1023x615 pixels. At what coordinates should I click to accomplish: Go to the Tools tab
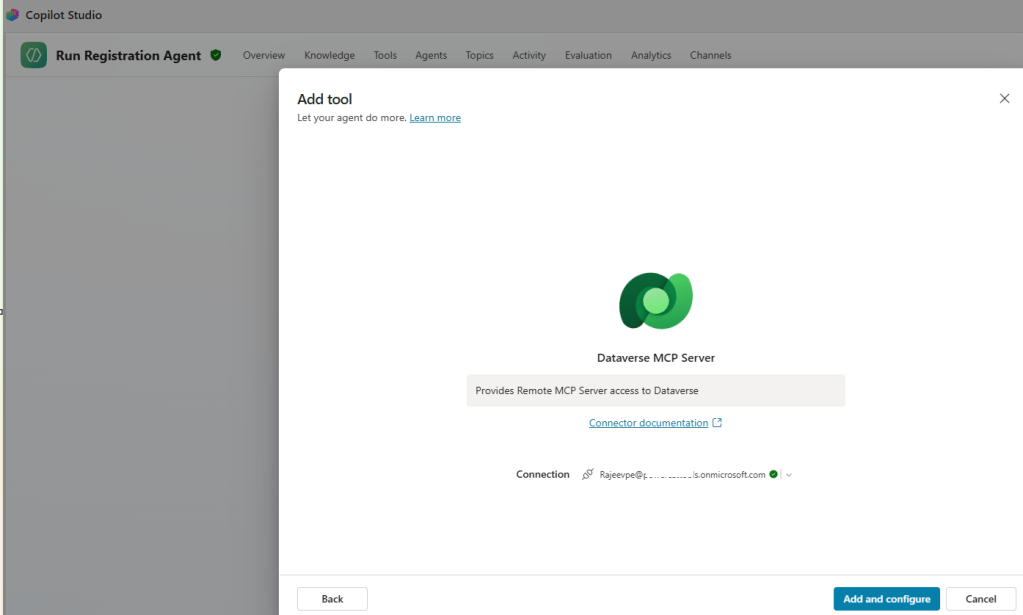(x=385, y=56)
